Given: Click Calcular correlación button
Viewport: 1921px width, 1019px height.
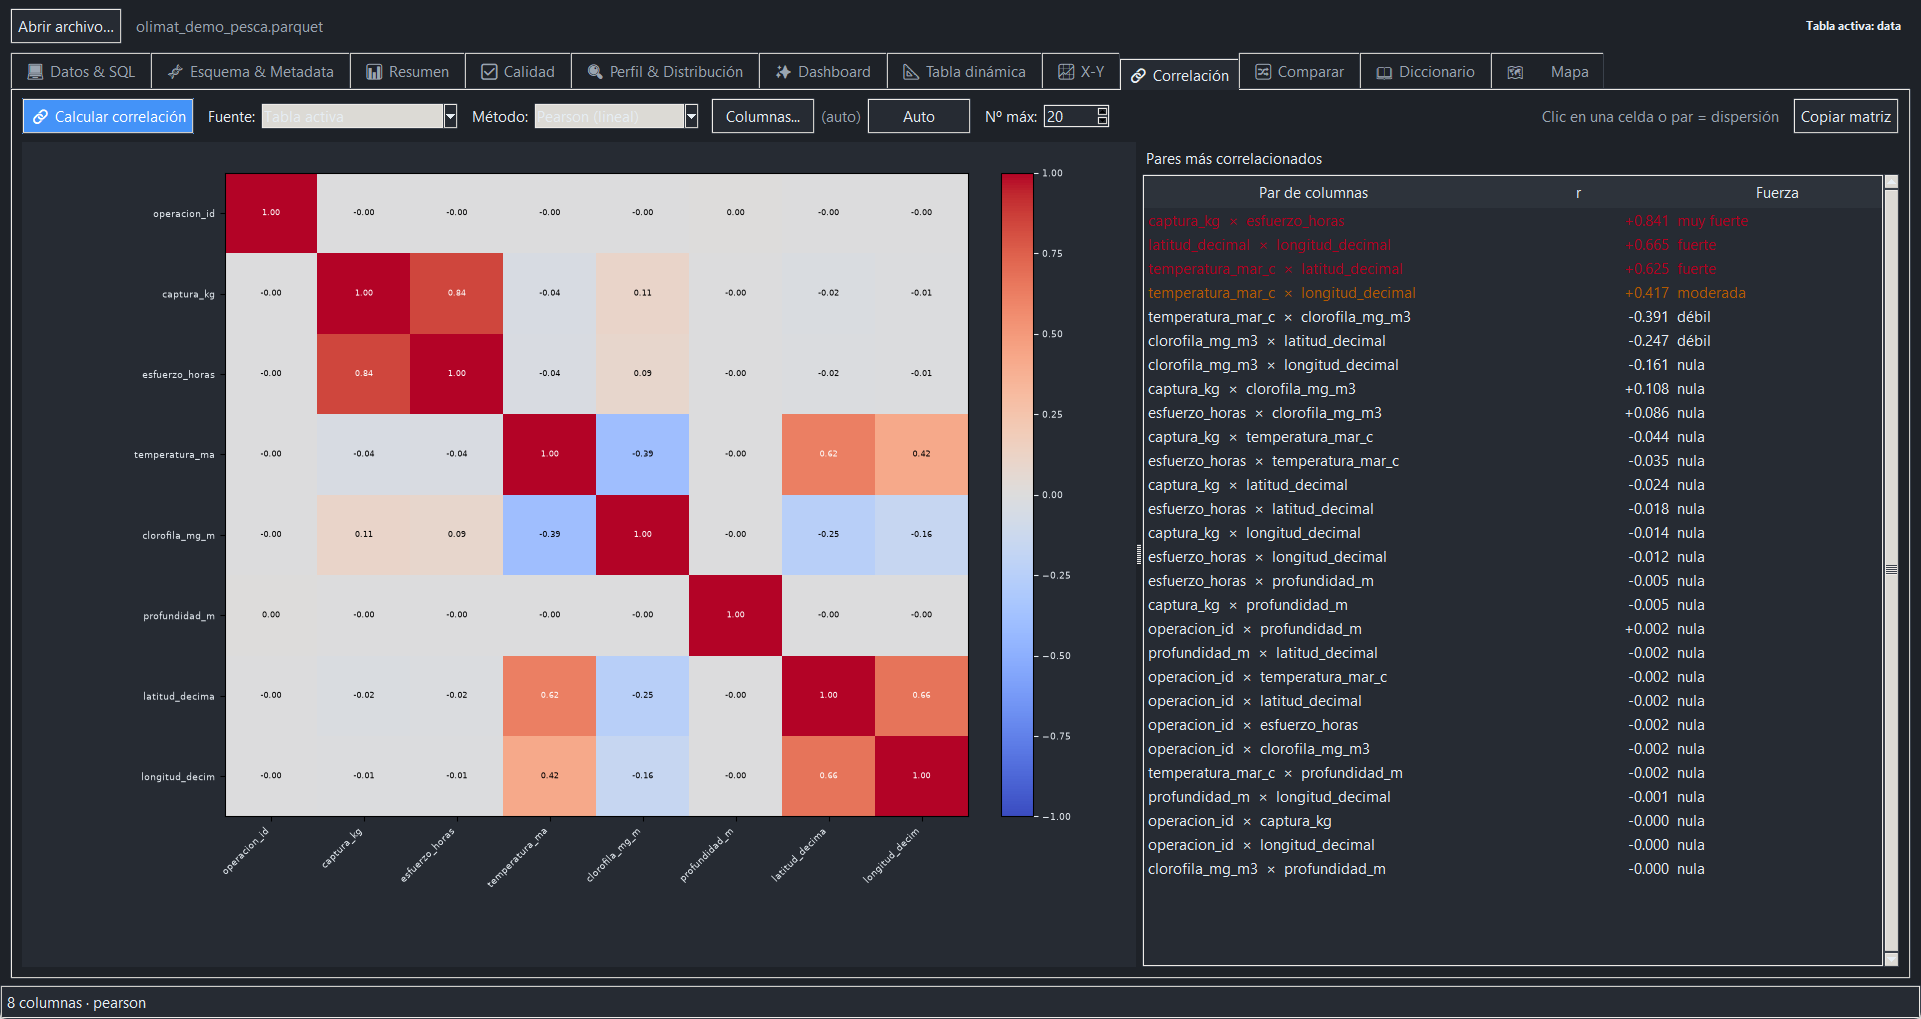Looking at the screenshot, I should pos(108,117).
